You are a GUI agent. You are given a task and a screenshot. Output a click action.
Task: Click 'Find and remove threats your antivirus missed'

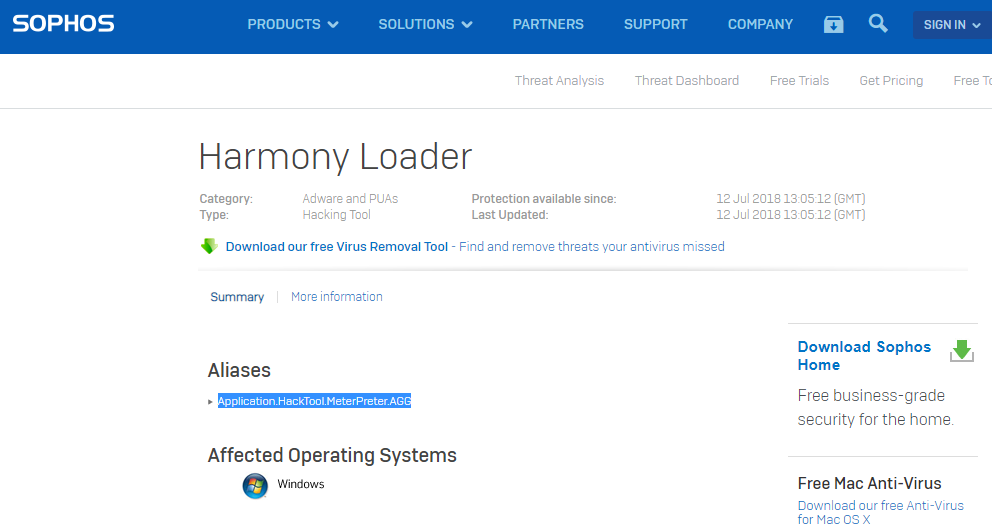click(592, 247)
